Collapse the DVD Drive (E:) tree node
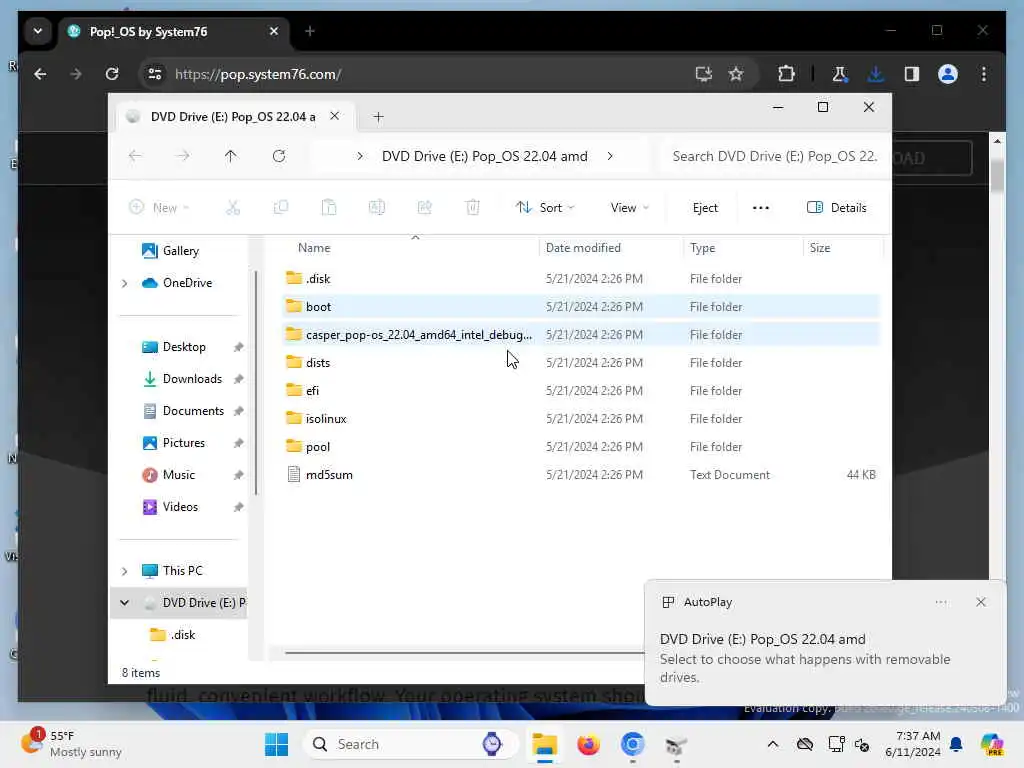The image size is (1024, 768). pyautogui.click(x=124, y=603)
